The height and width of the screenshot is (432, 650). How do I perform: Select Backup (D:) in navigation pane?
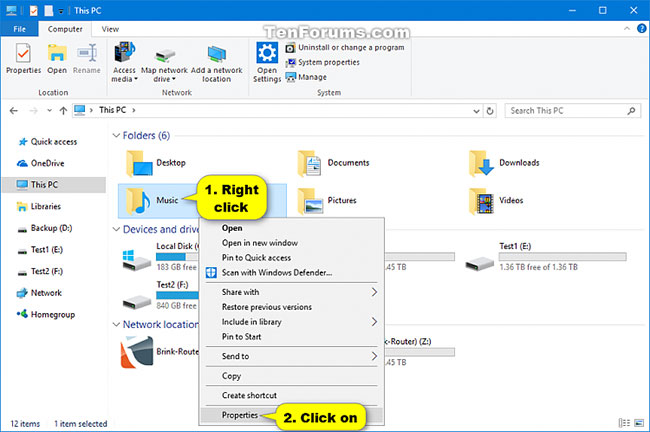(45, 228)
